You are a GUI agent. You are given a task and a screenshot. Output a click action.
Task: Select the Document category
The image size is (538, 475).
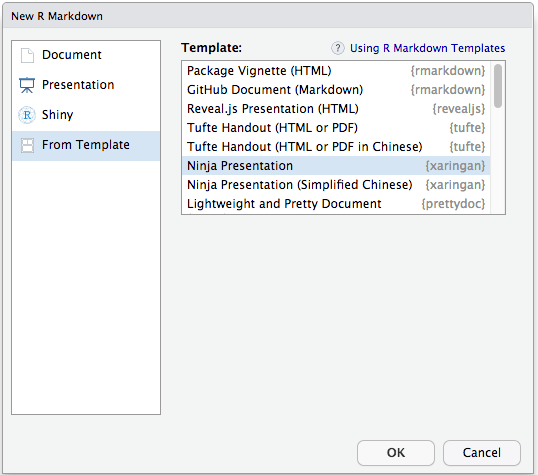tap(86, 55)
